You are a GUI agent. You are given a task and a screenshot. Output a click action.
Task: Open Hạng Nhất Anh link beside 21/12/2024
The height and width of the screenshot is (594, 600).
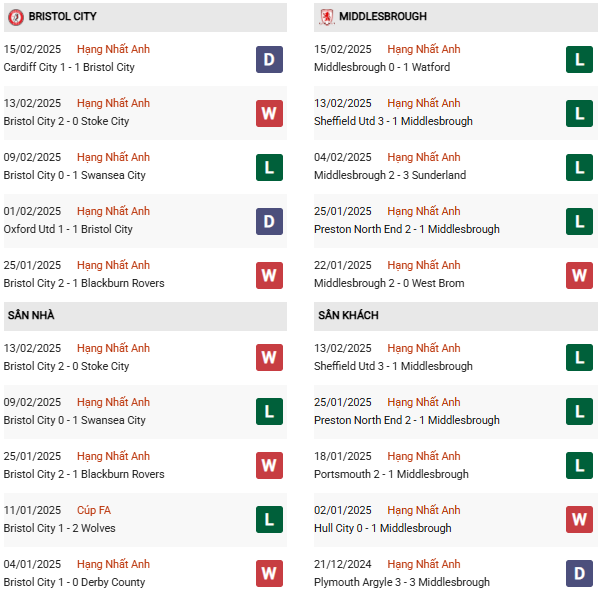(x=424, y=564)
